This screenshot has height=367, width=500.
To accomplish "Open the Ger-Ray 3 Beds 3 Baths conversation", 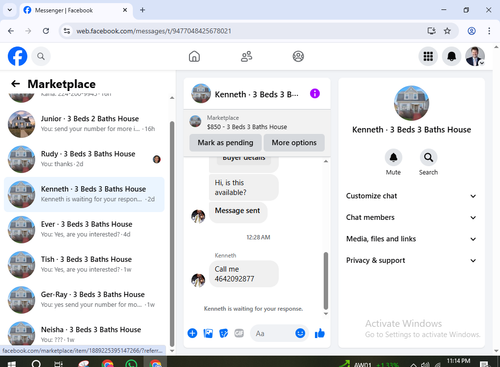I will tap(84, 300).
